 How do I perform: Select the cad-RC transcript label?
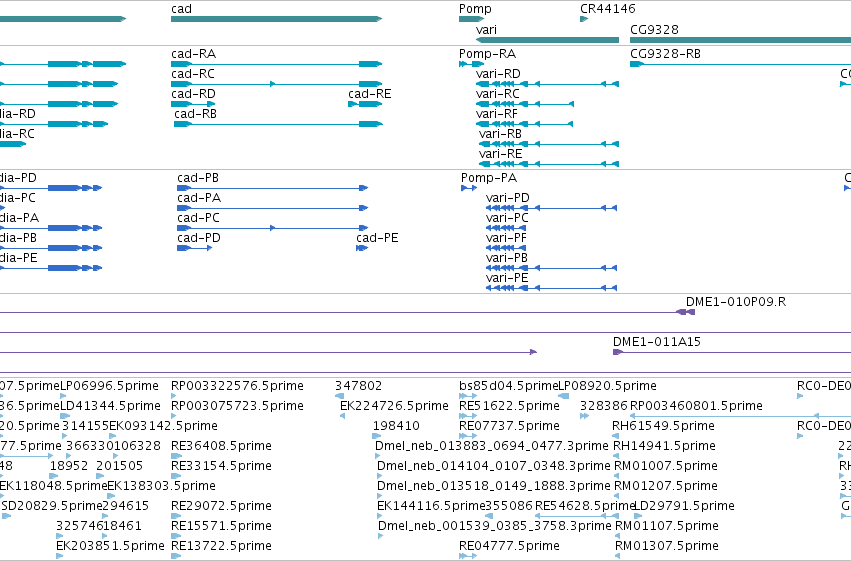[193, 74]
